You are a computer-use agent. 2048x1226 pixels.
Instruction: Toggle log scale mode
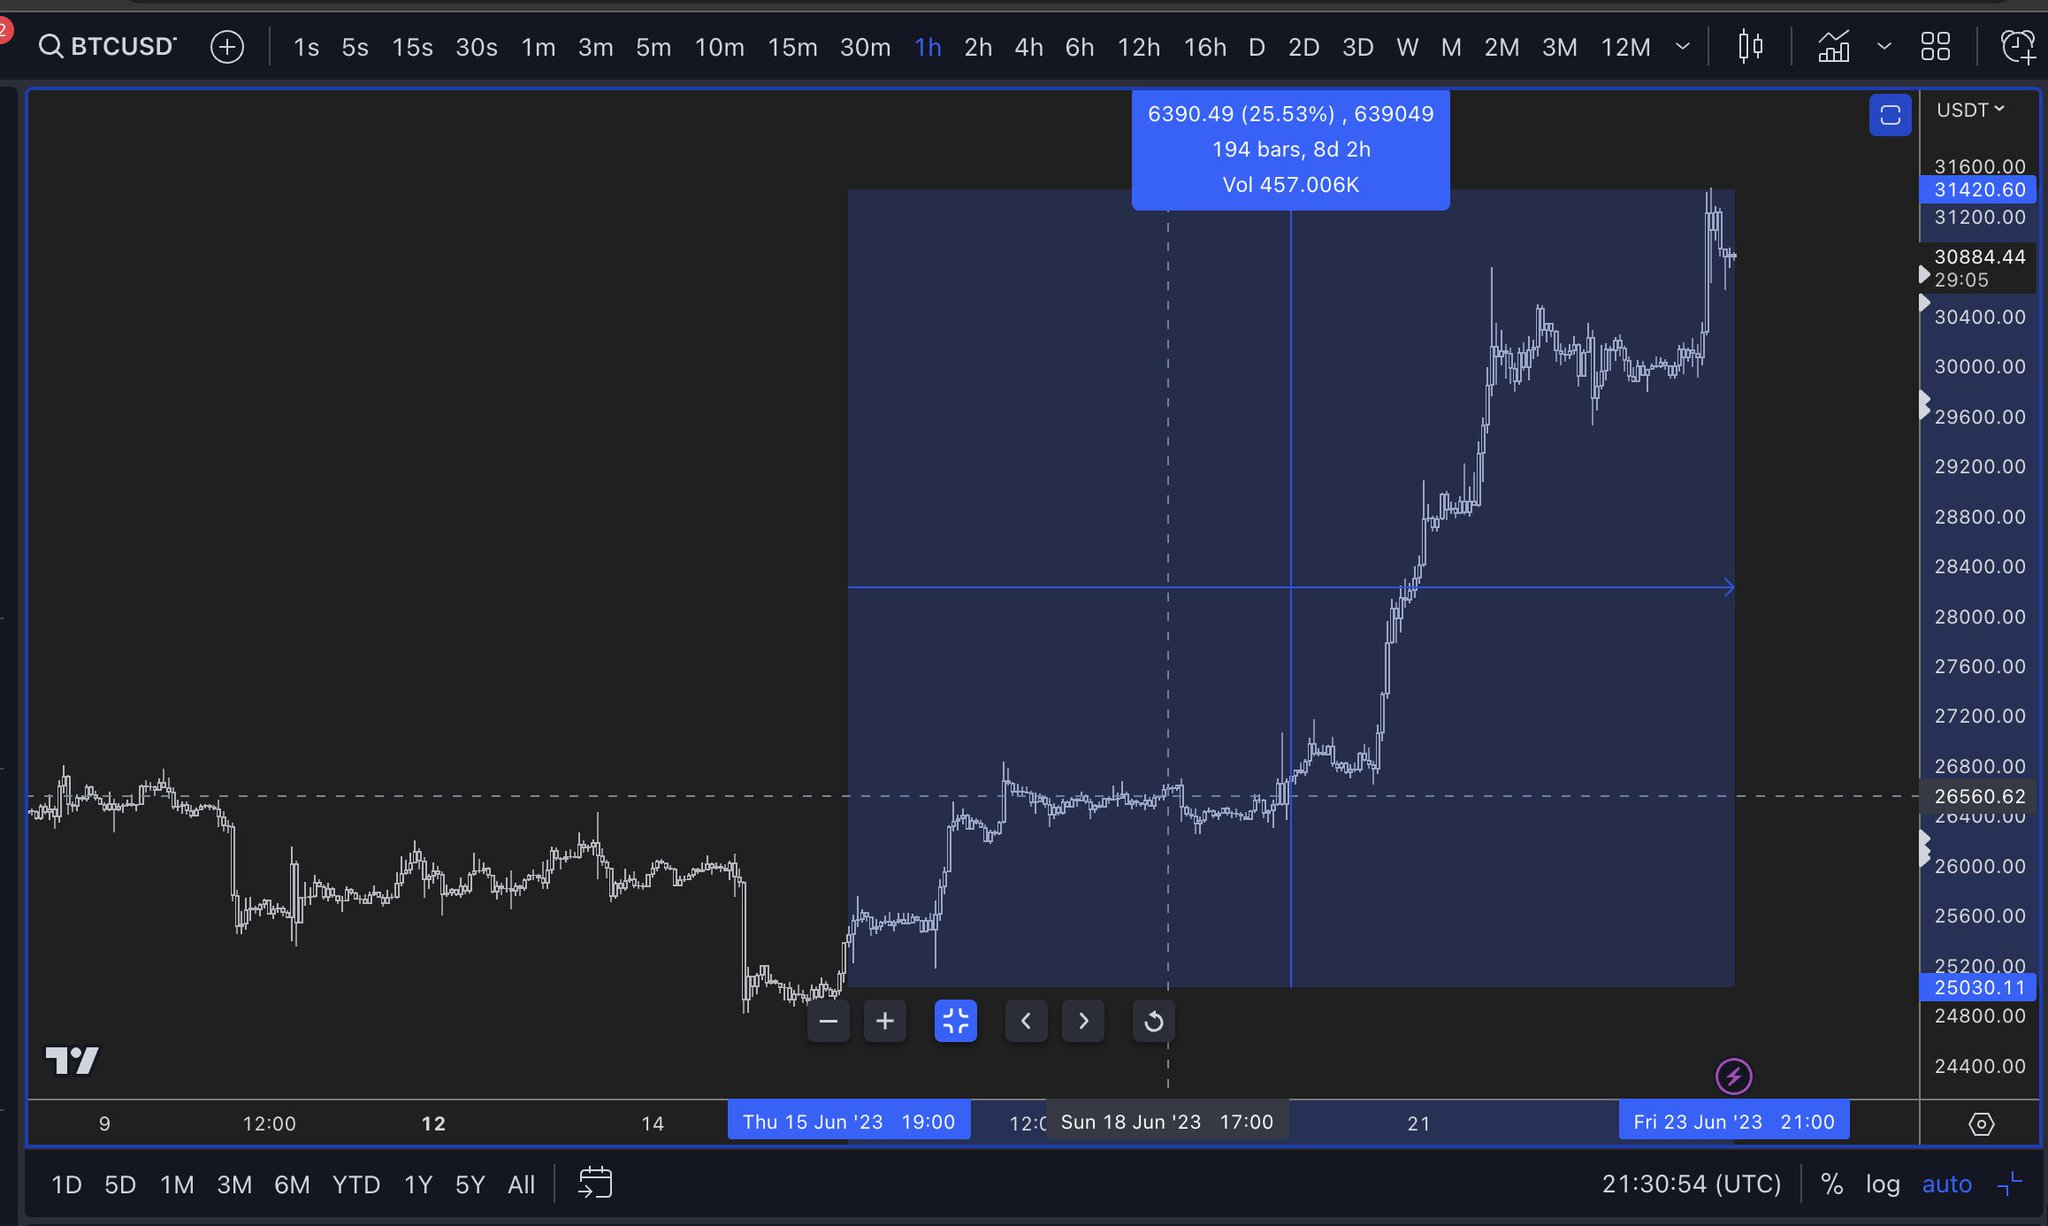pos(1883,1184)
